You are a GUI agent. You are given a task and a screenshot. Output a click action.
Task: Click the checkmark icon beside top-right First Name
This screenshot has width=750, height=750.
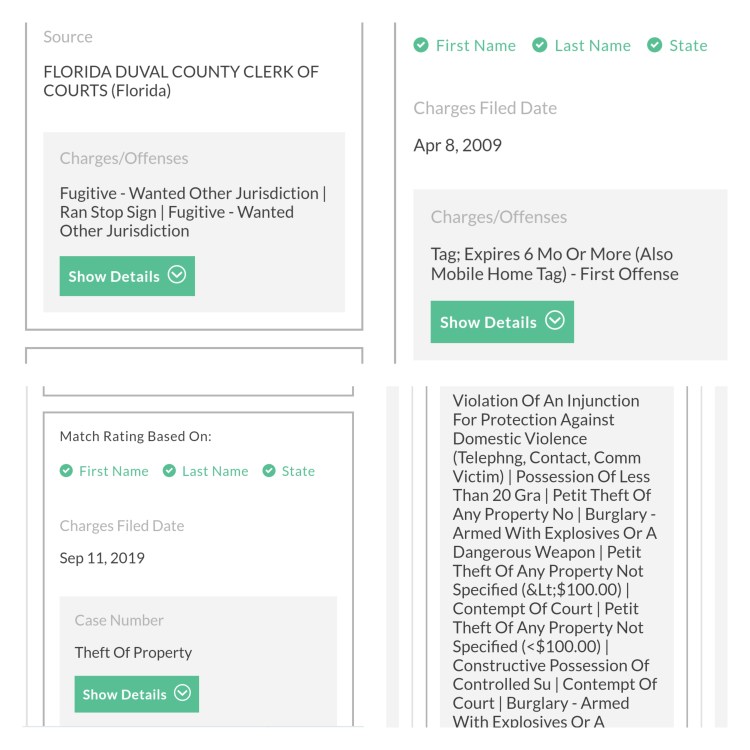pyautogui.click(x=421, y=45)
